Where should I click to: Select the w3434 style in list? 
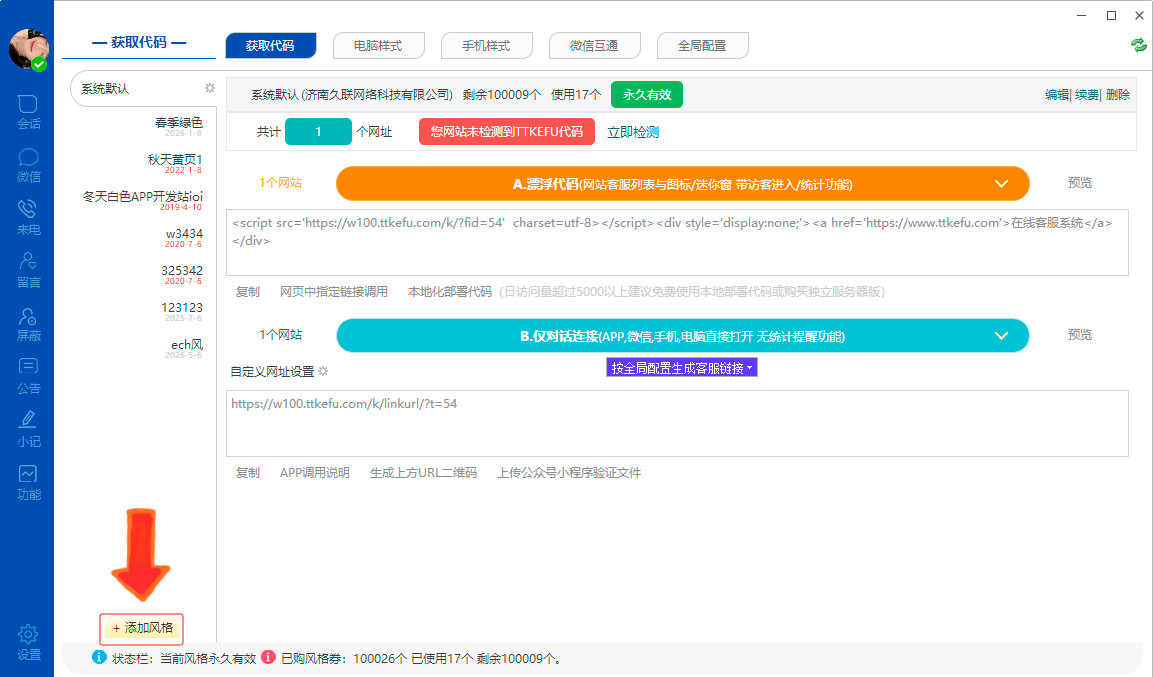click(185, 234)
